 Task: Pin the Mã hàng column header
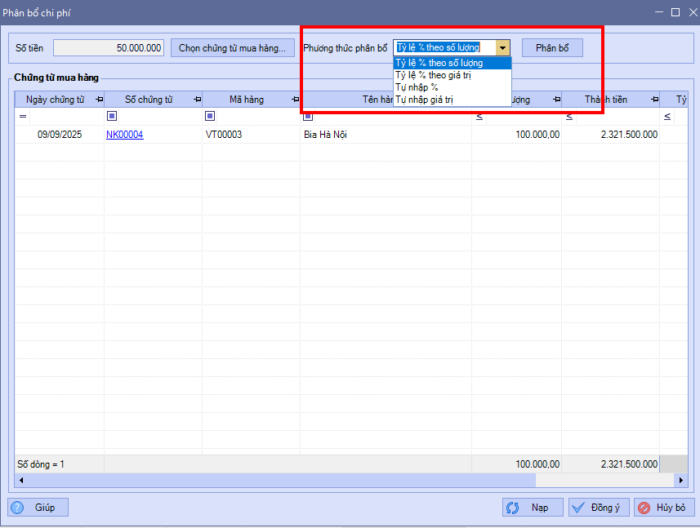pyautogui.click(x=294, y=99)
